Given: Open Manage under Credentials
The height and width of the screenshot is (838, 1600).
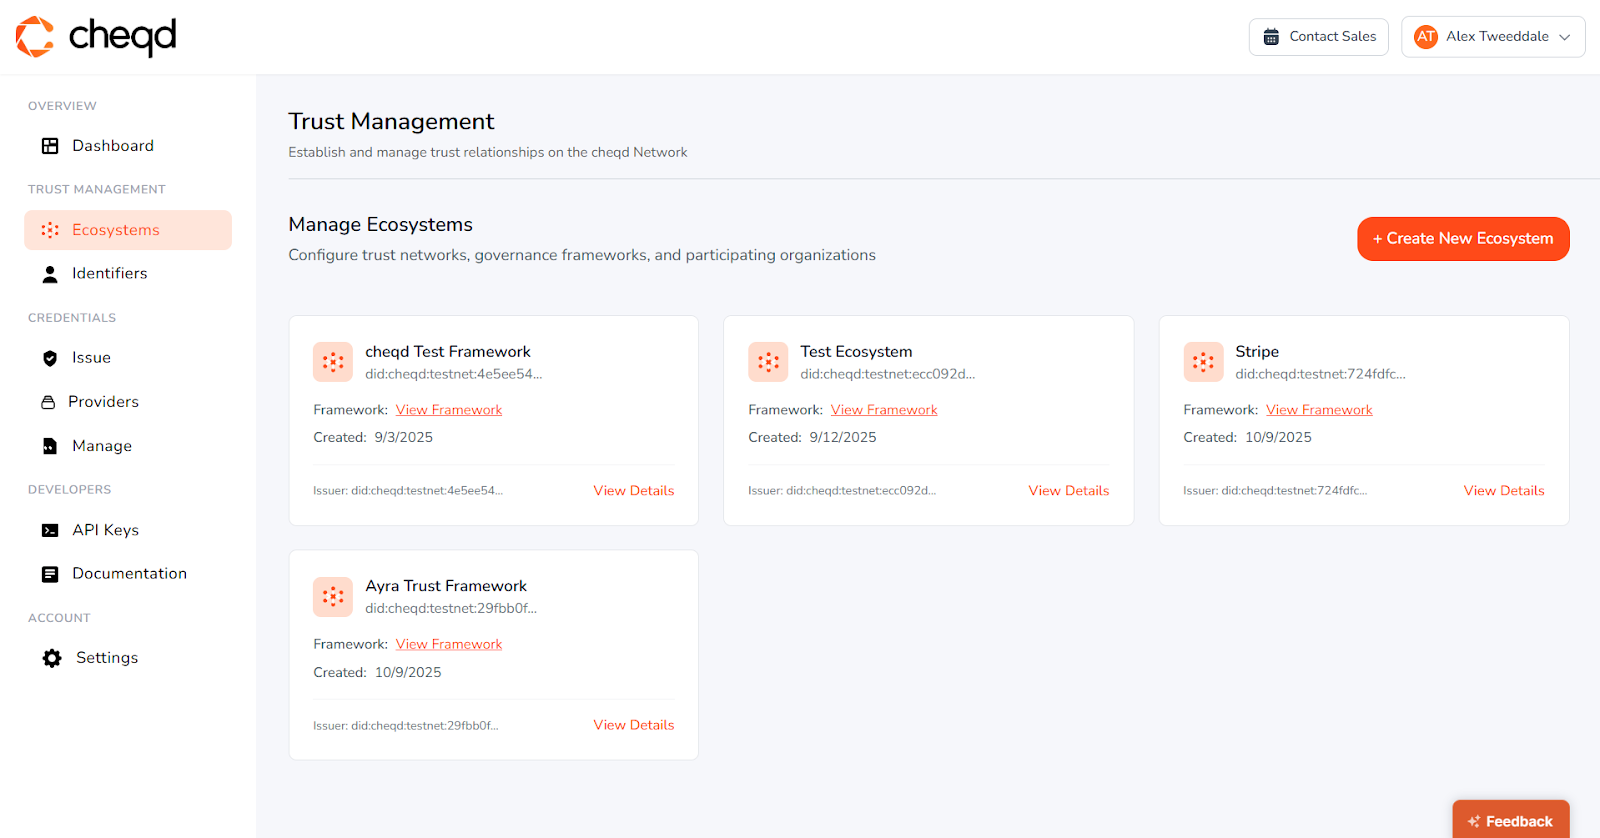Looking at the screenshot, I should tap(101, 446).
